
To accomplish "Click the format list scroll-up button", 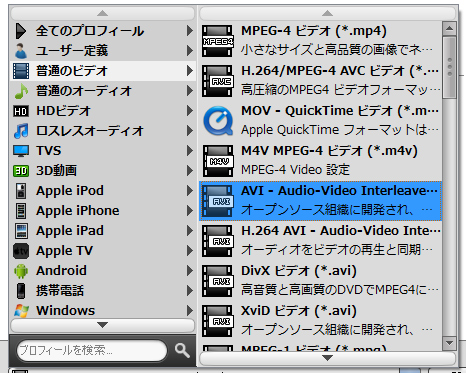I will click(327, 13).
